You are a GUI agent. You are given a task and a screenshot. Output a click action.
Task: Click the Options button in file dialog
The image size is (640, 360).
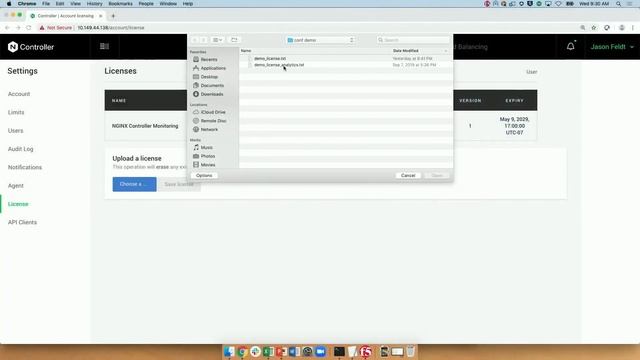(204, 176)
